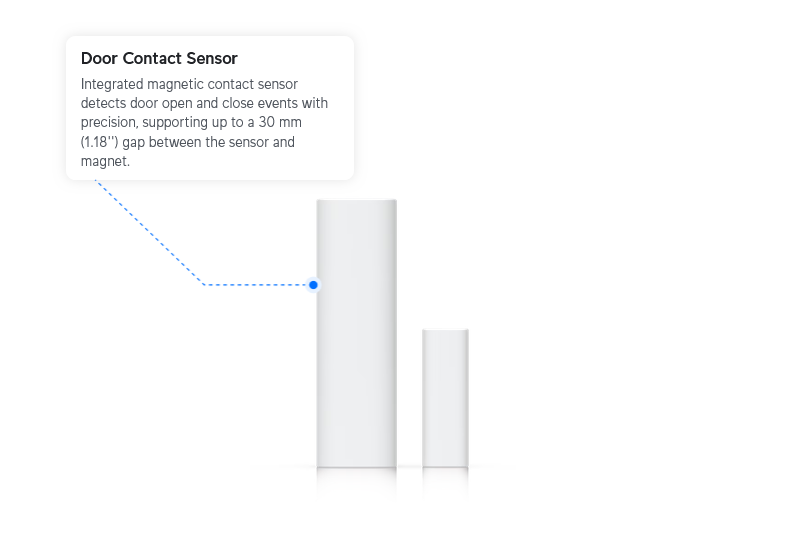Click the top of the small magnet

[445, 330]
